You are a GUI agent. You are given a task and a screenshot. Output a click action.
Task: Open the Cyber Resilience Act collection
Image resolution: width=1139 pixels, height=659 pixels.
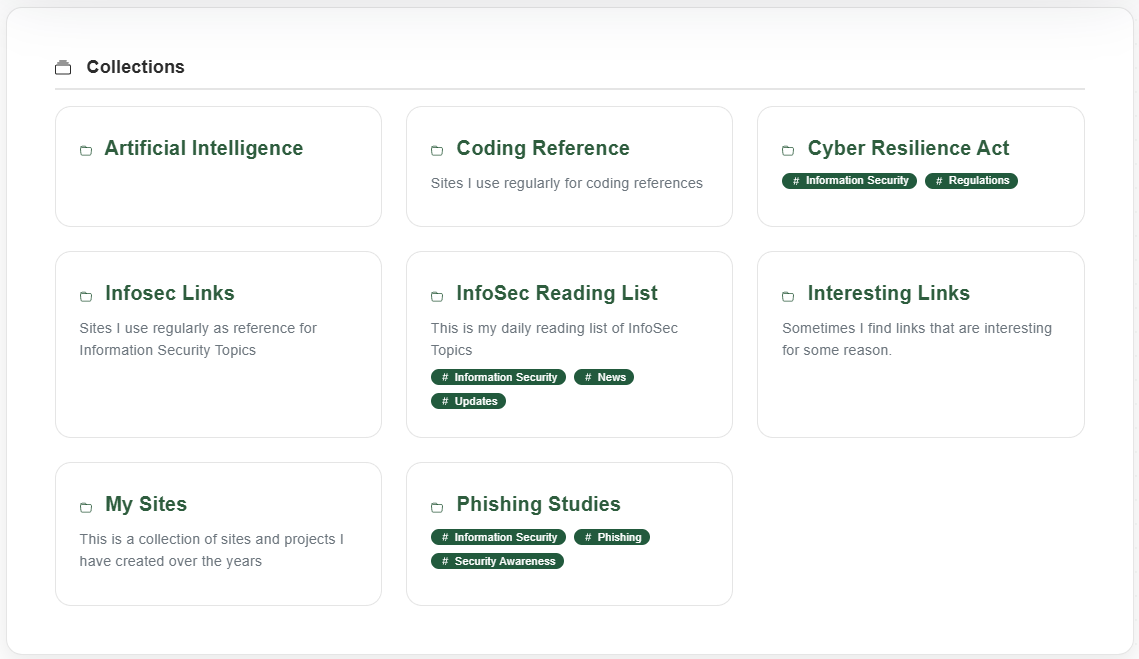pyautogui.click(x=908, y=147)
